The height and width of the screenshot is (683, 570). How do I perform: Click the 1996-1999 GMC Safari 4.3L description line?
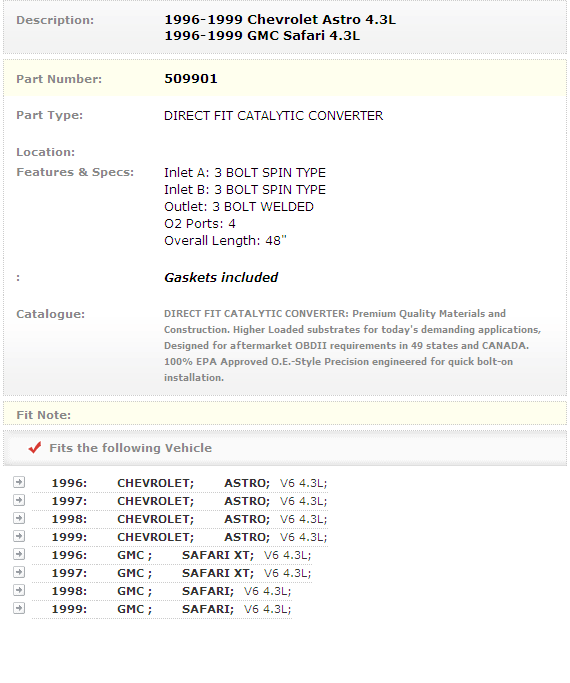(x=262, y=36)
